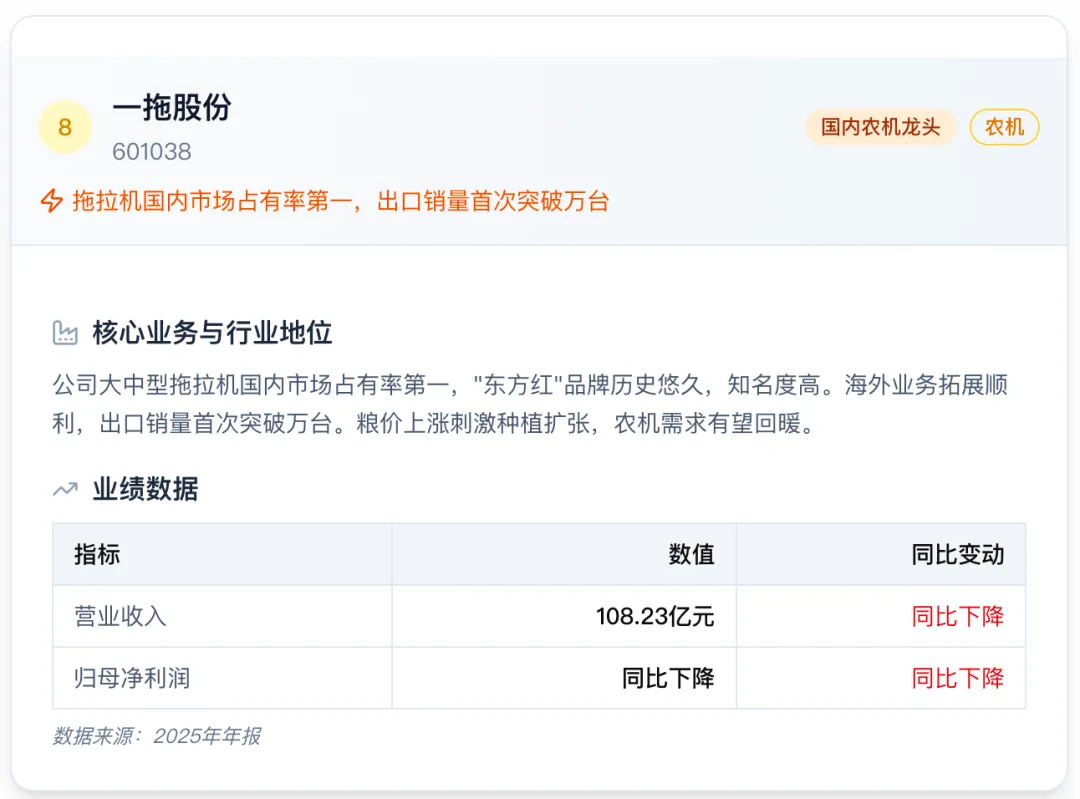Click the company description paragraph

tap(530, 404)
